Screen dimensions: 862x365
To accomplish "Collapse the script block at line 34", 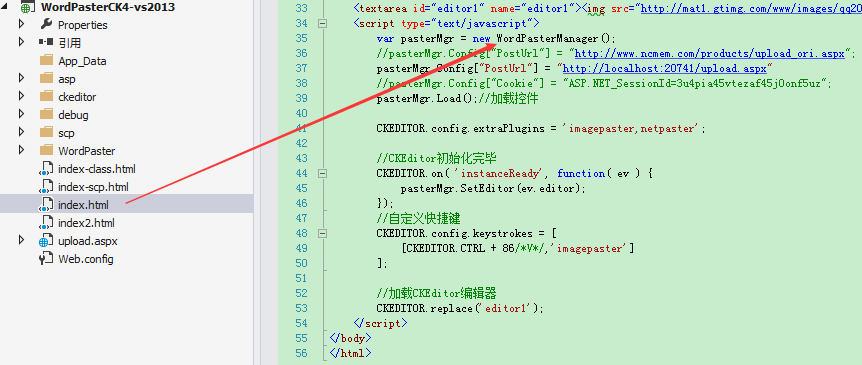I will (x=323, y=23).
